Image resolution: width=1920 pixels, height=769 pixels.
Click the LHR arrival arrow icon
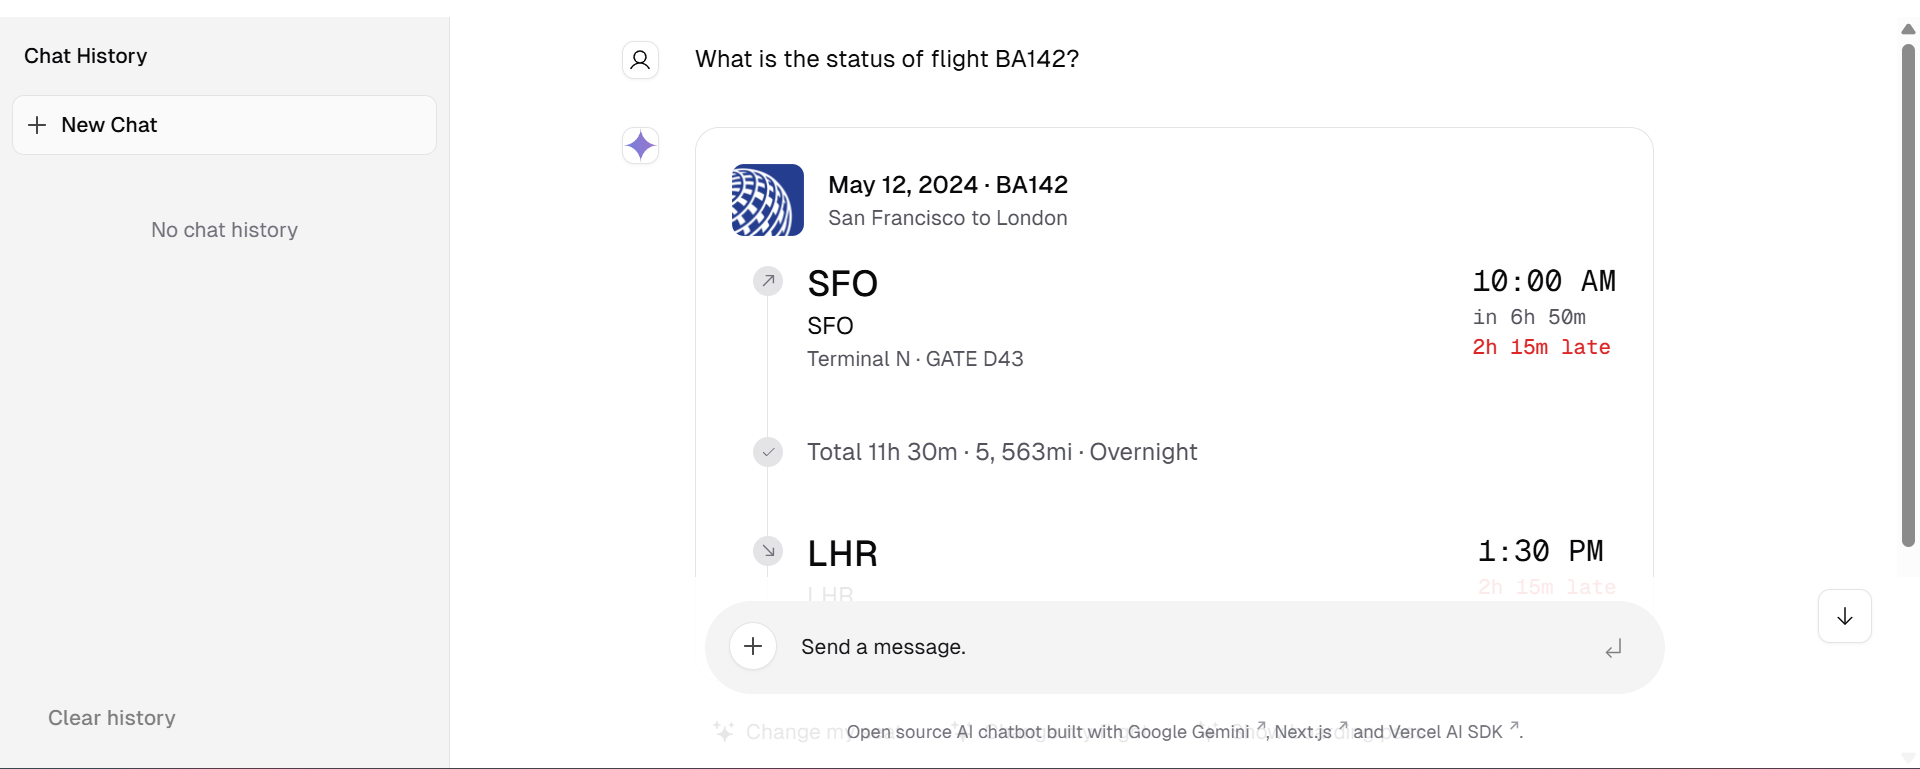point(768,551)
